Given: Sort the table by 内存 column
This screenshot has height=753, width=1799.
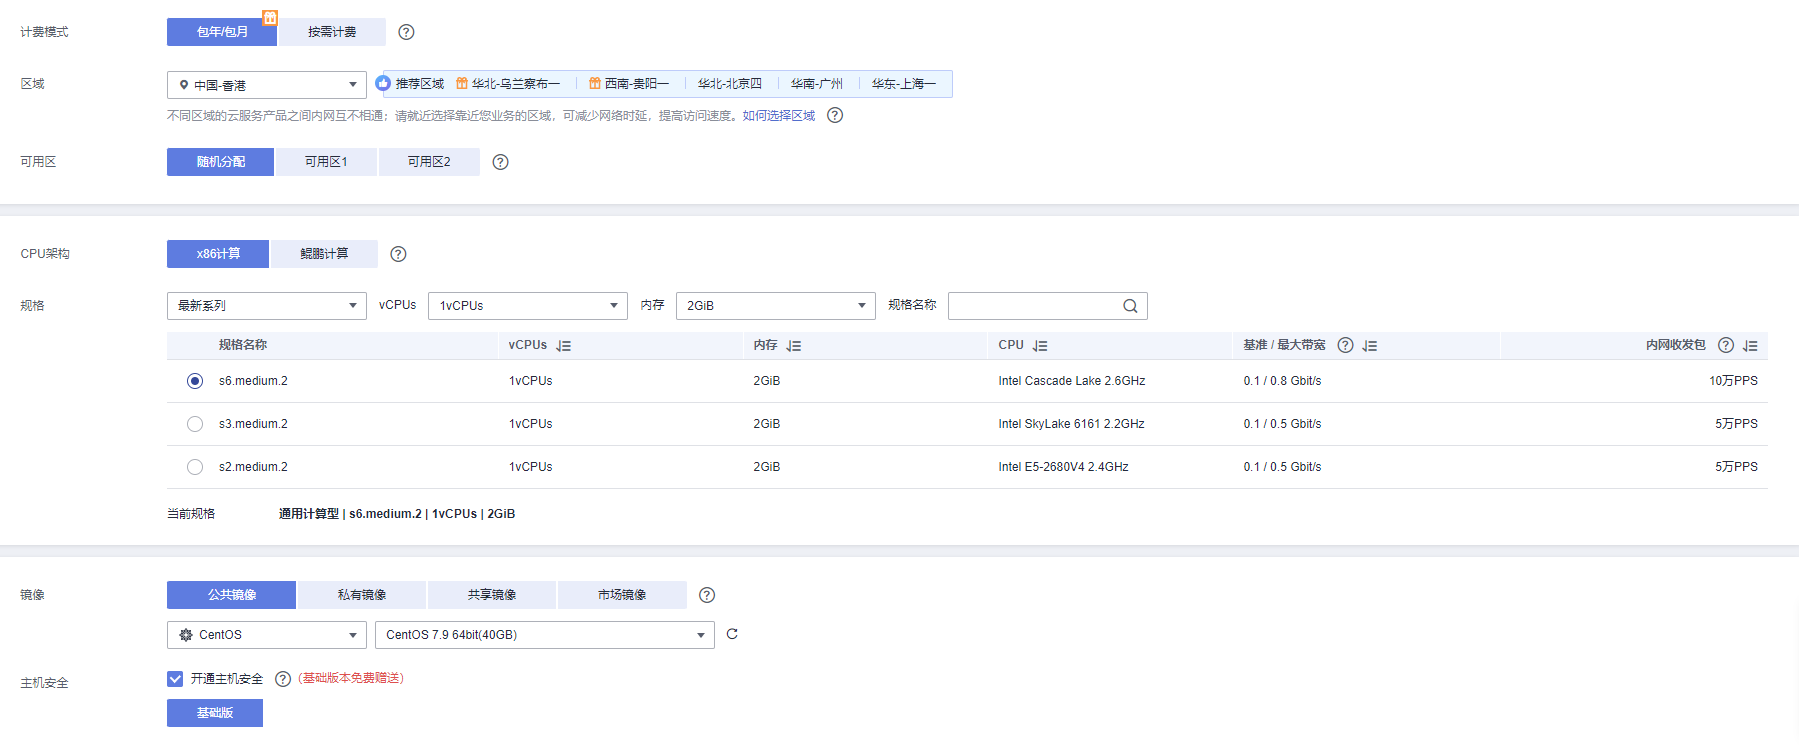Looking at the screenshot, I should pos(794,346).
